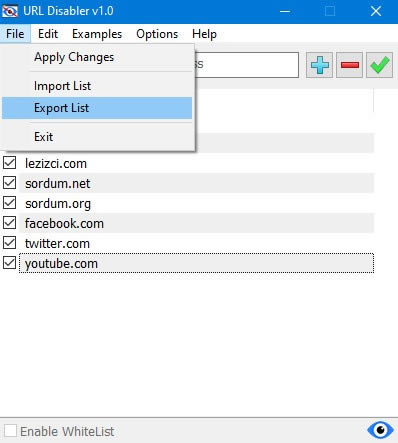Toggle the sordum.org checkbox
Screen dimensions: 398x443
point(10,203)
